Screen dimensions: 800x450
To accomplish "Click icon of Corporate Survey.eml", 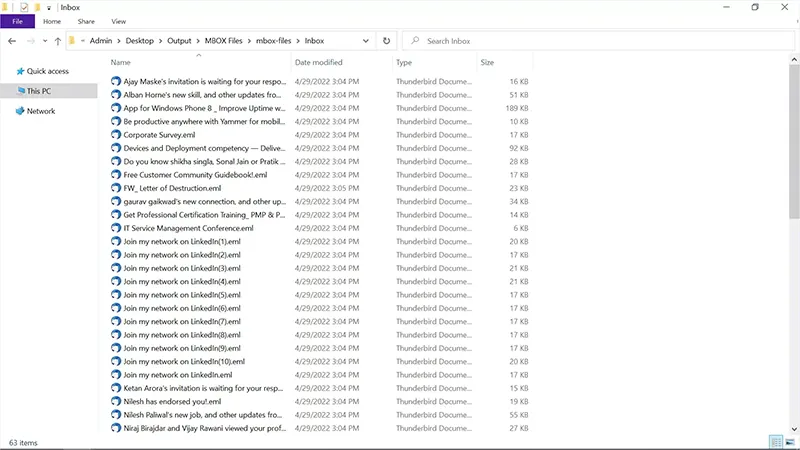I will click(x=116, y=135).
